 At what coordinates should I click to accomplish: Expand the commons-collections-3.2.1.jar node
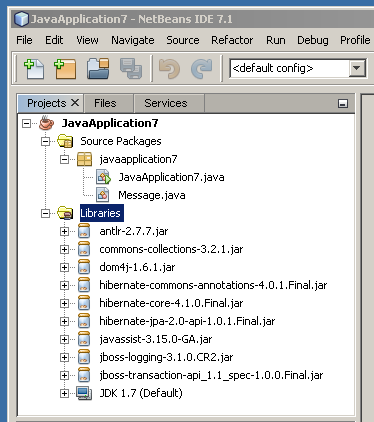coord(64,250)
